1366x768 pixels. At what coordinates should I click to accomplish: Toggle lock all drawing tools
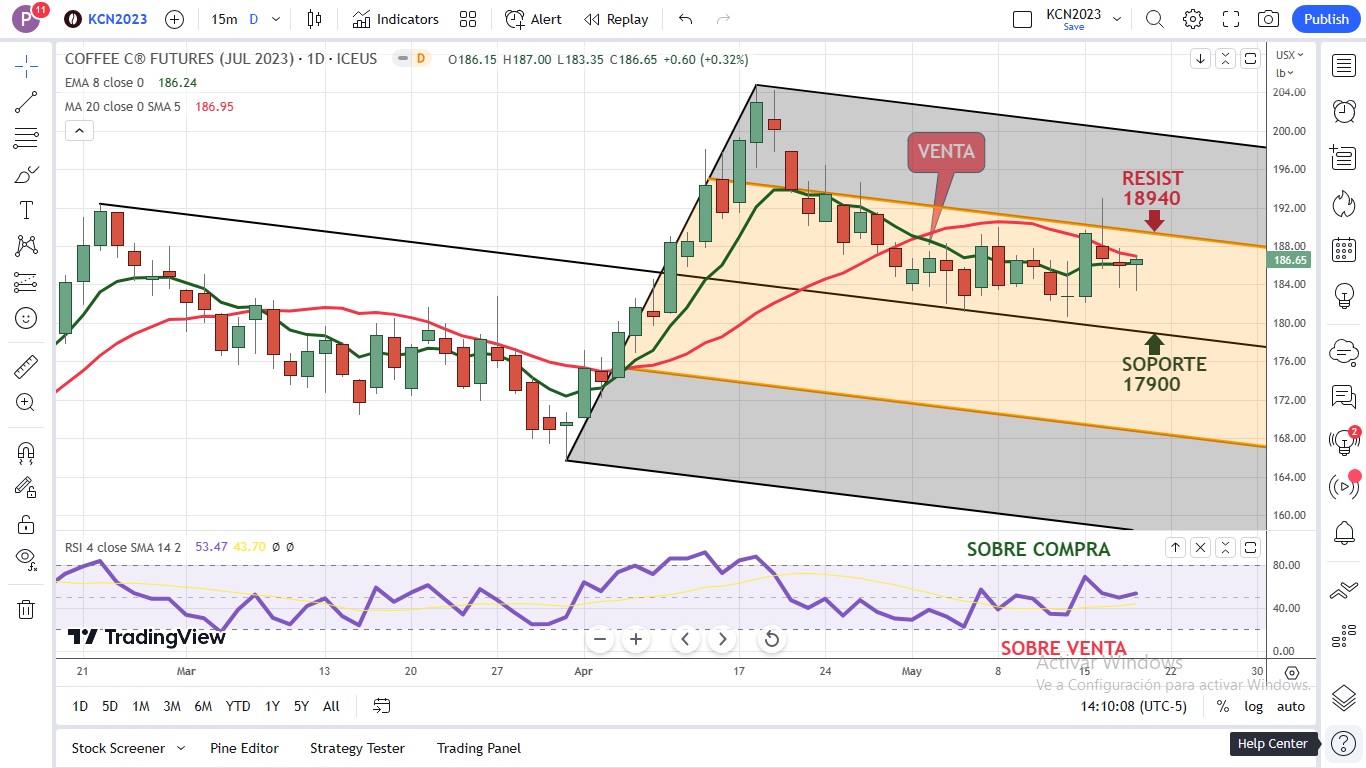[x=26, y=524]
